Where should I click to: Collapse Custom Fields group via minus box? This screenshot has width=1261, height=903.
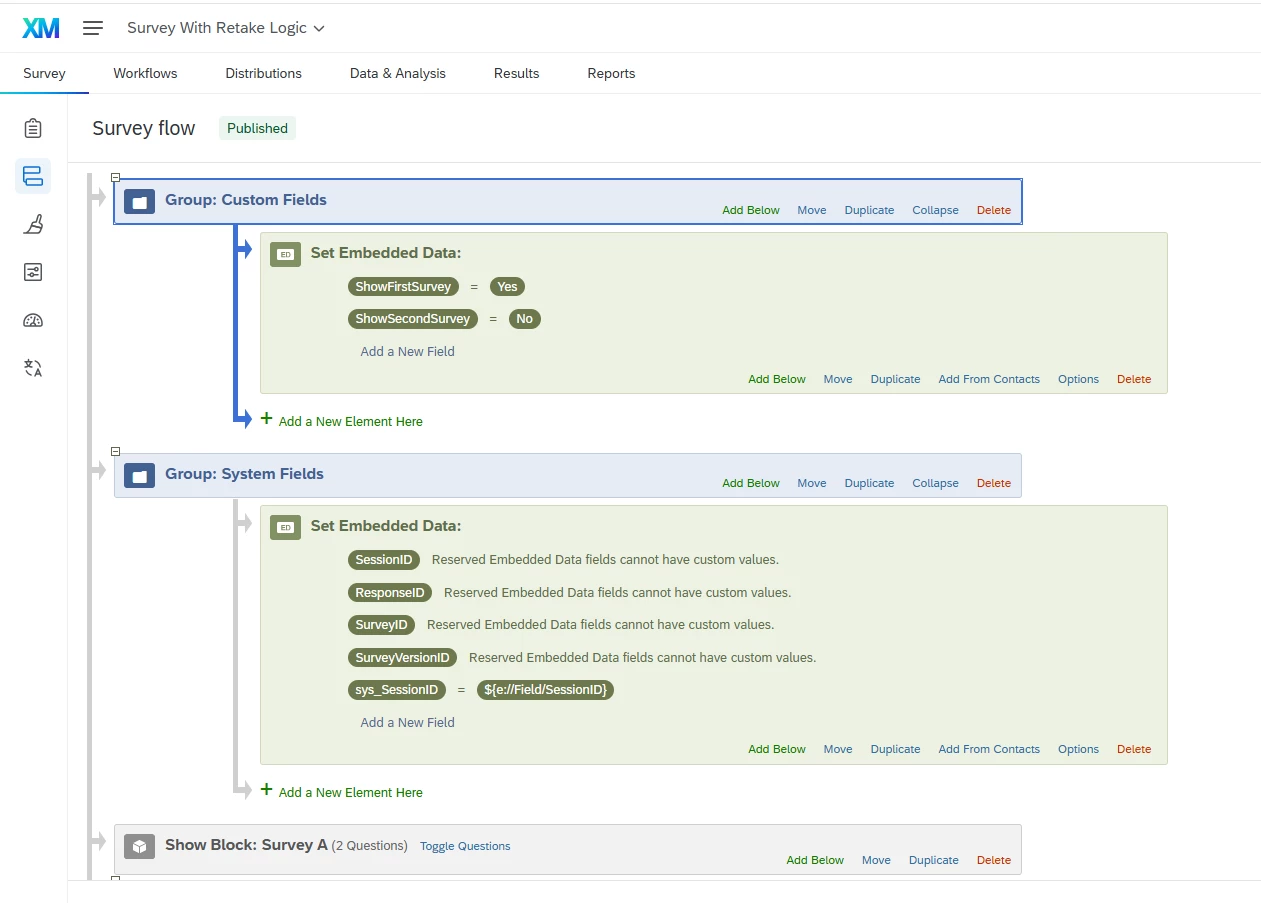click(115, 178)
